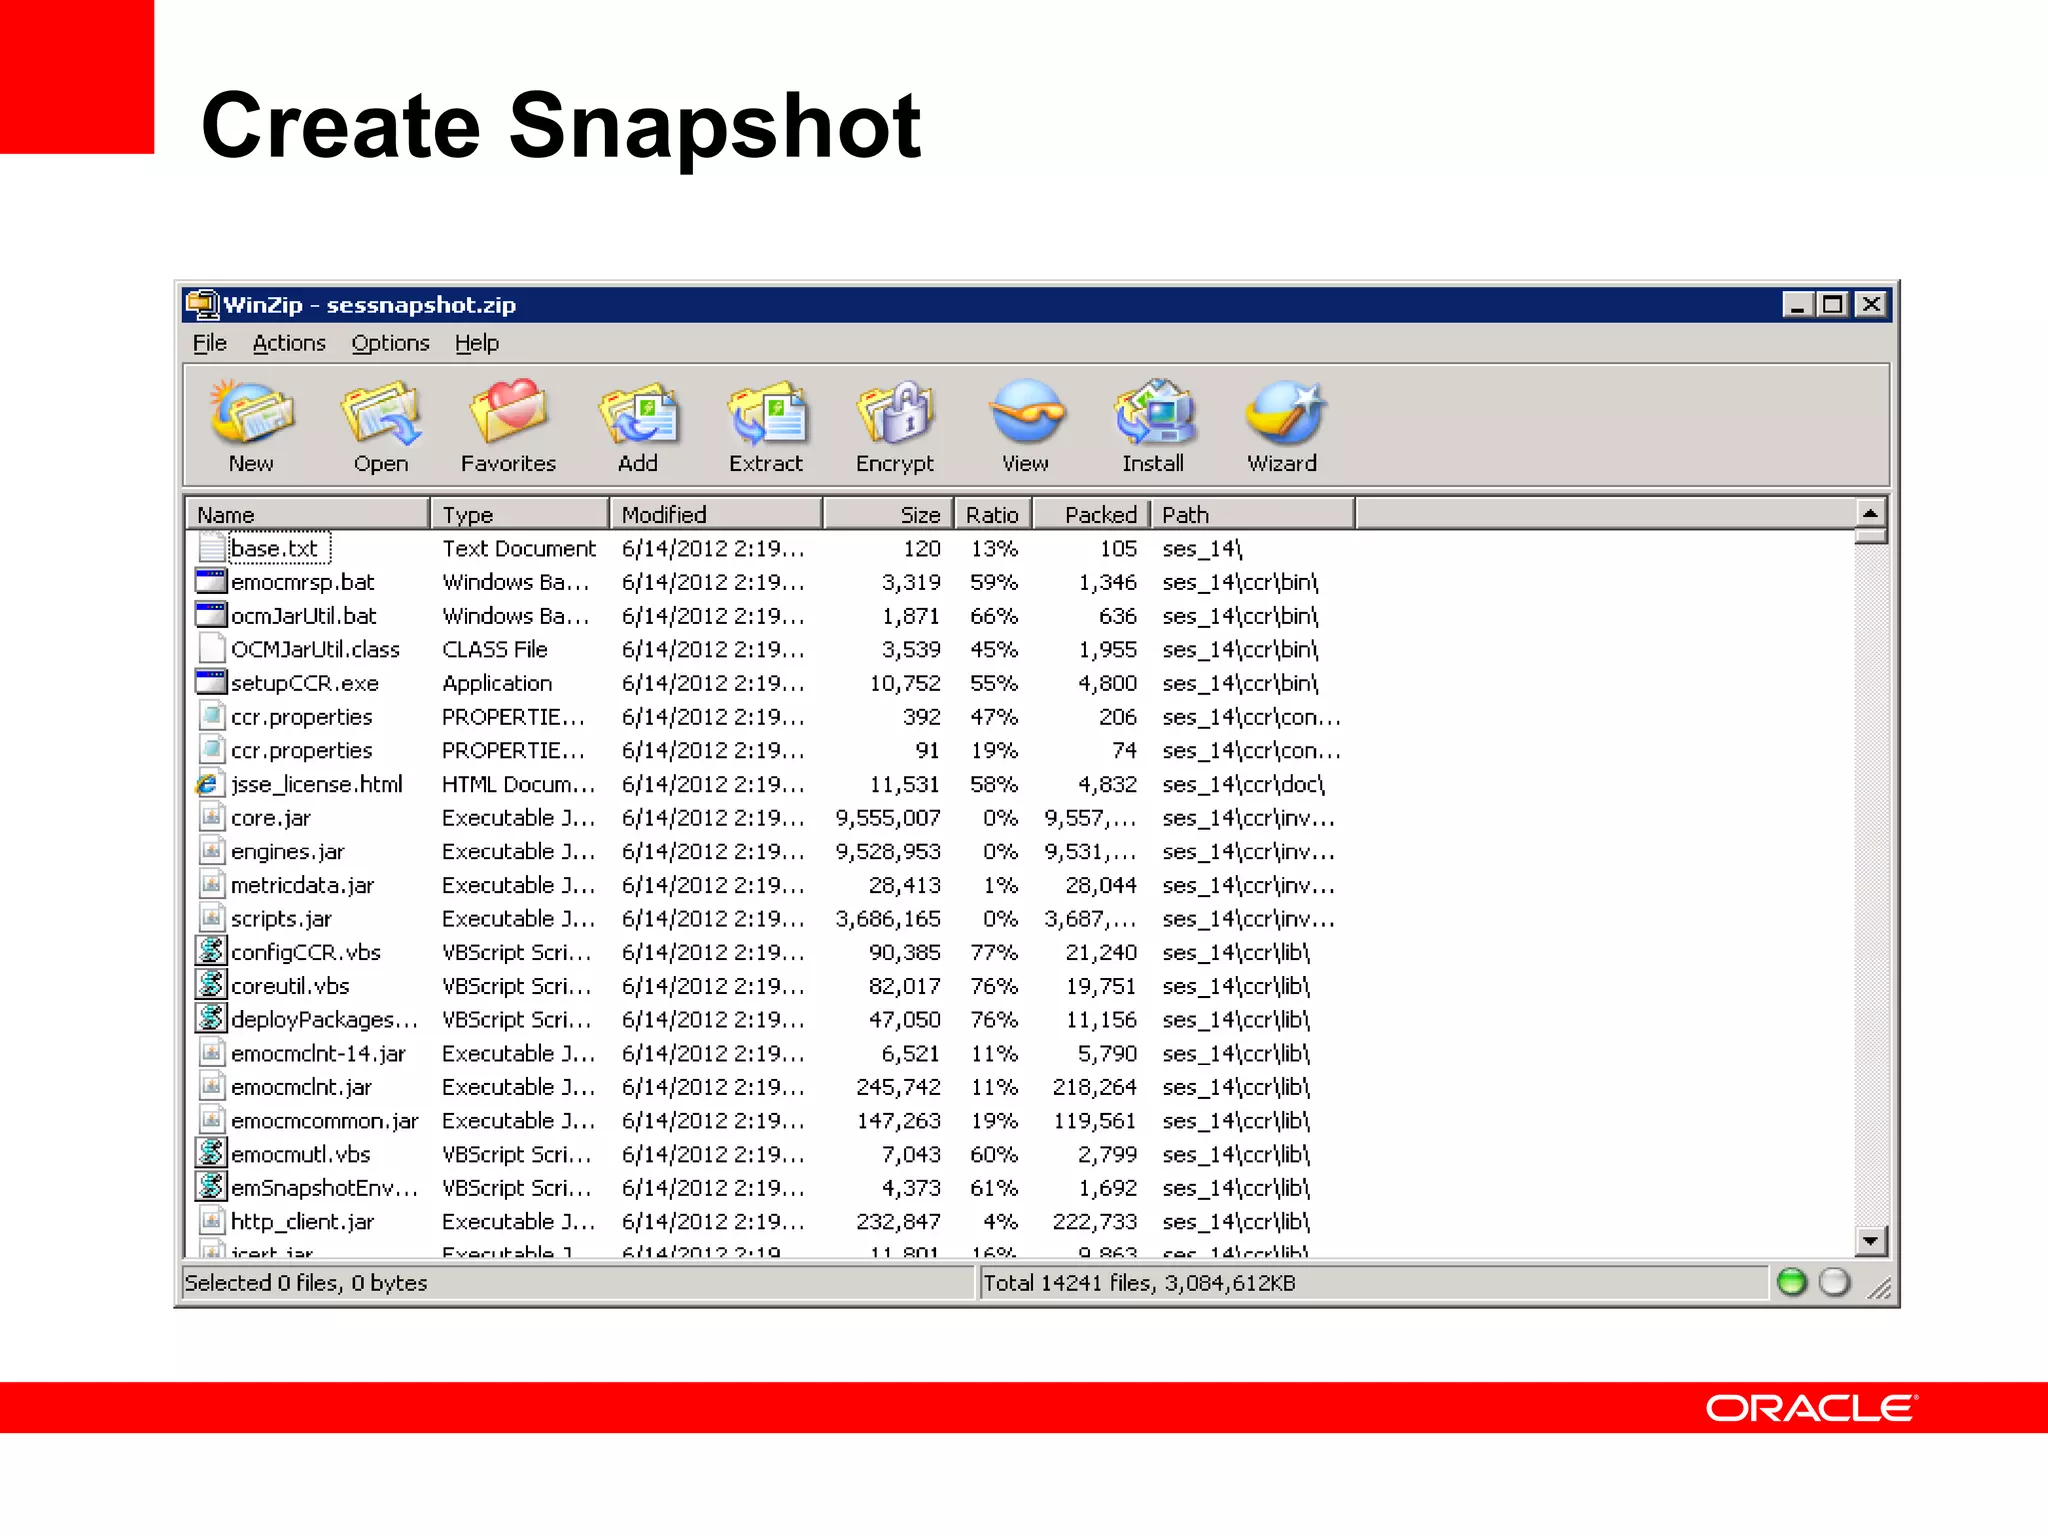Select the configCCR.vbs script icon

(x=210, y=951)
